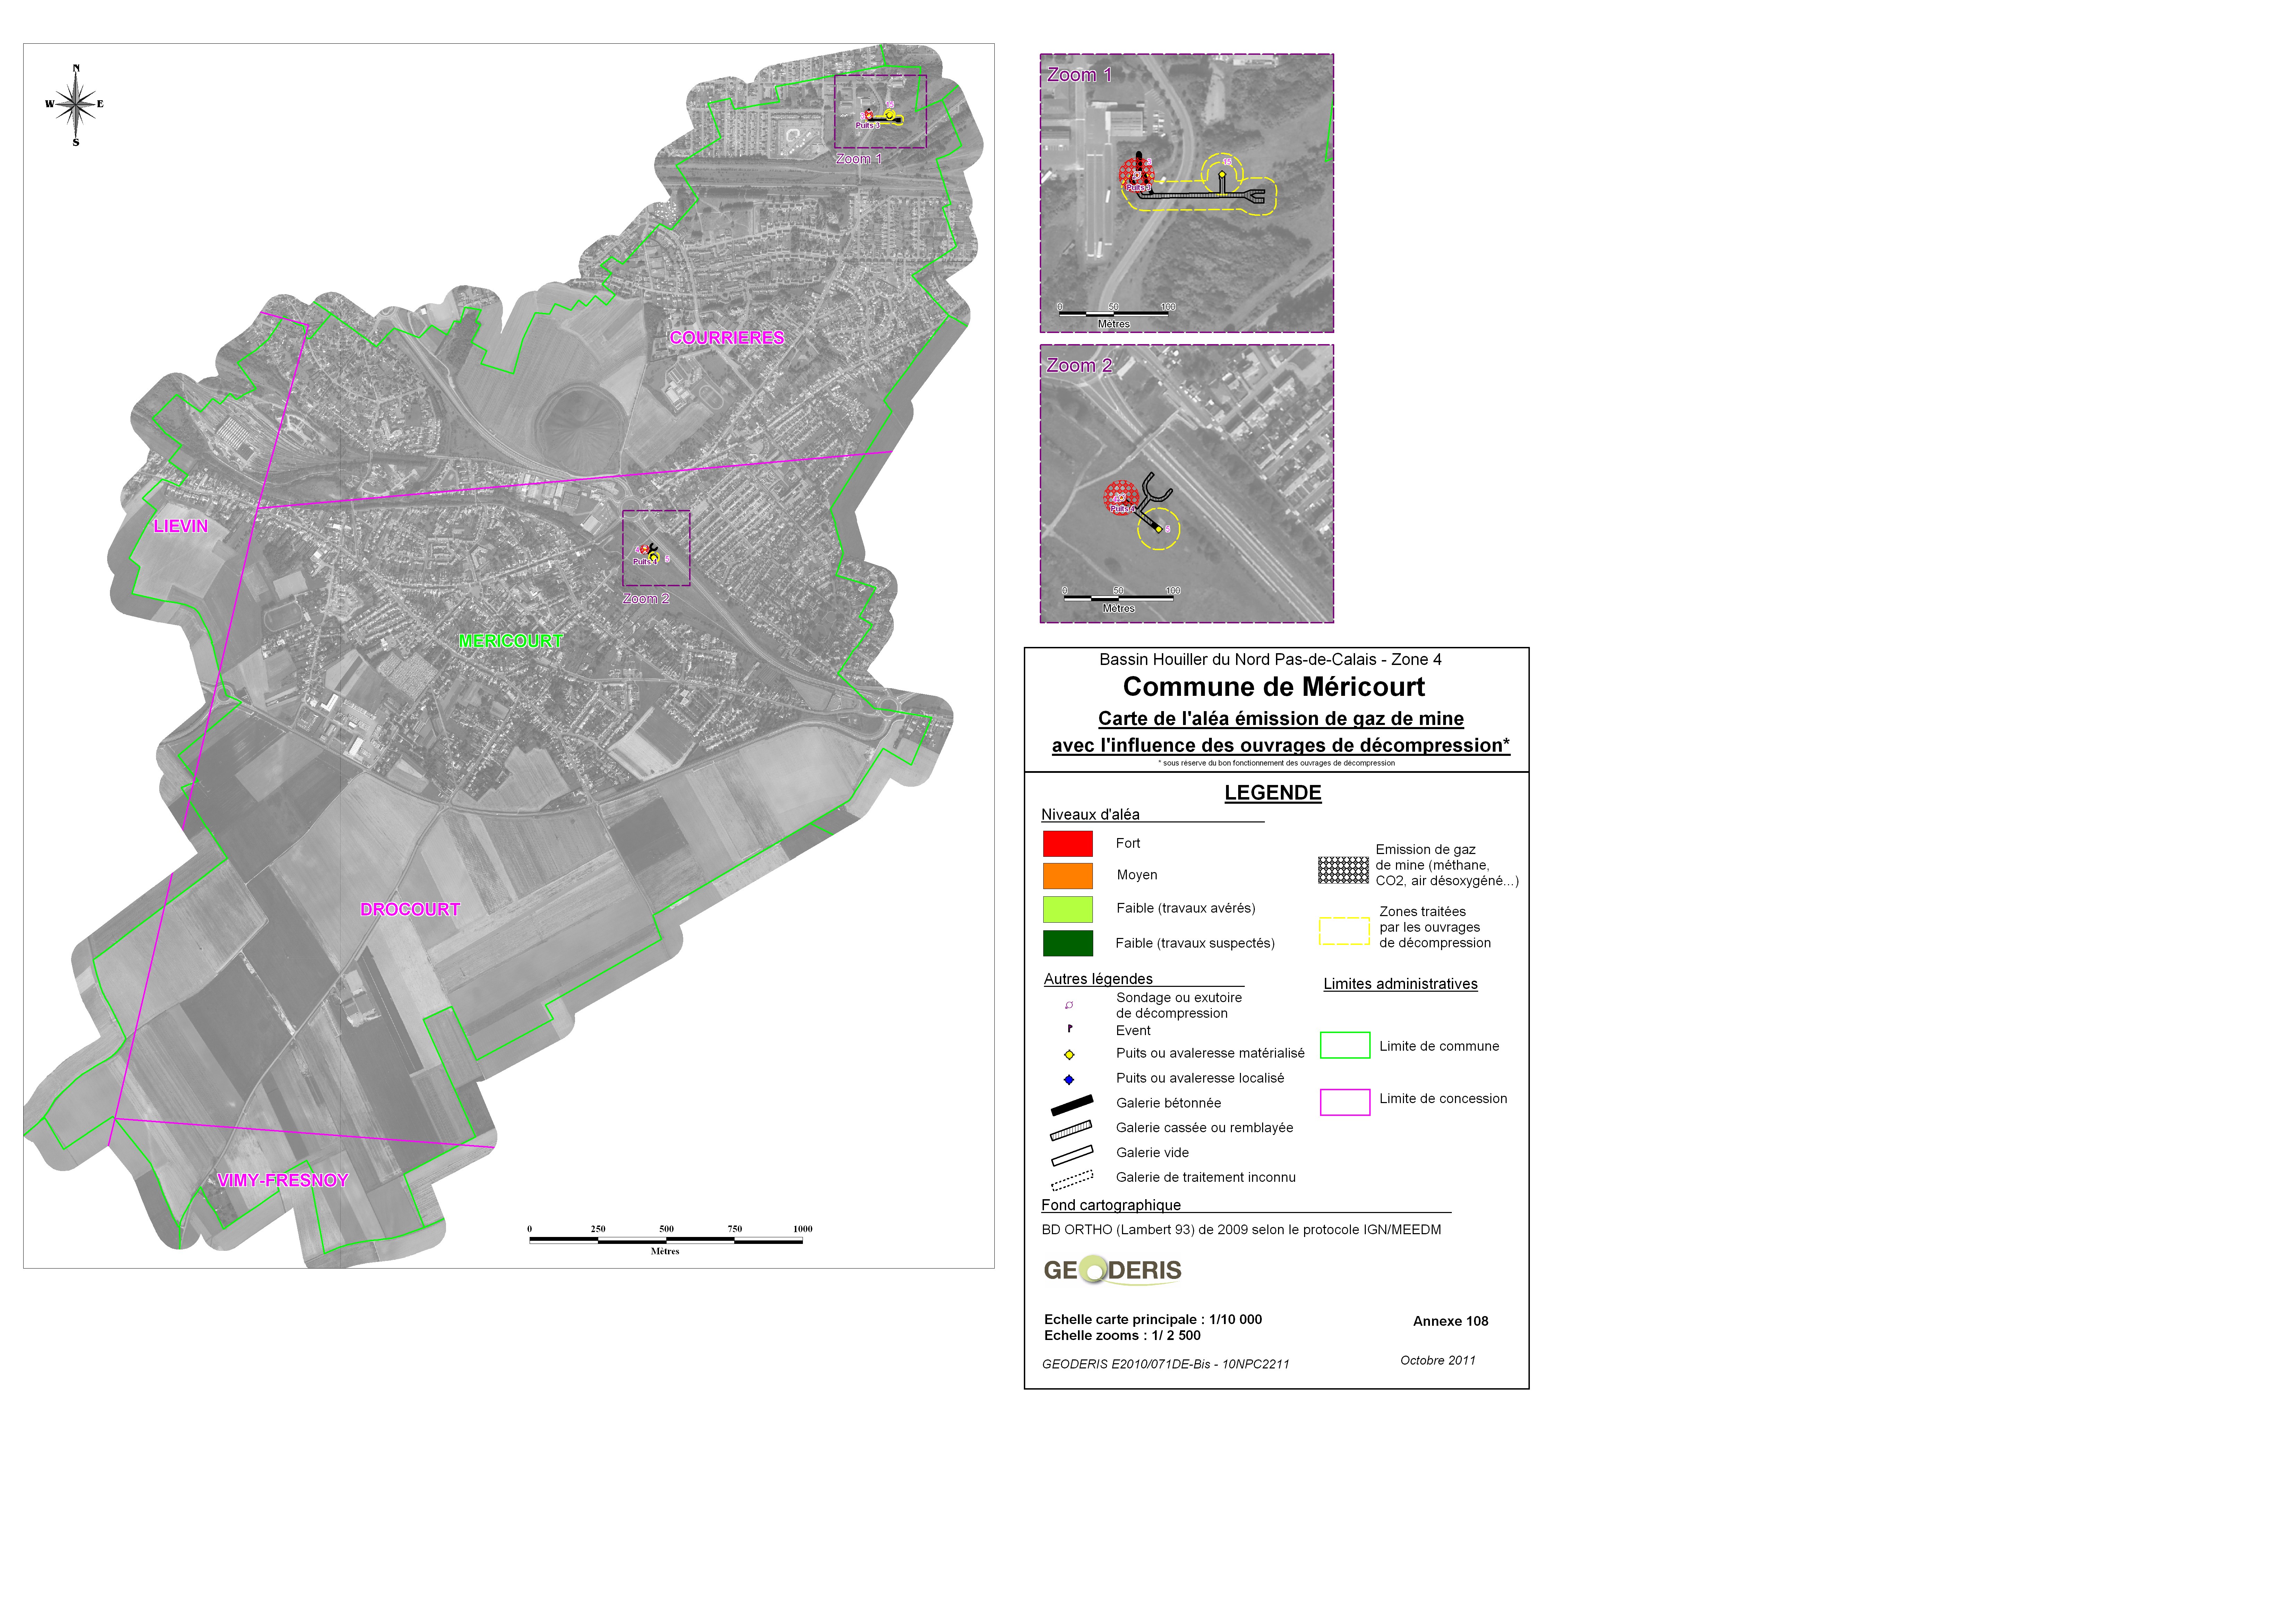Click the Event flag symbol in legend
This screenshot has width=2296, height=1622.
pos(1069,1028)
